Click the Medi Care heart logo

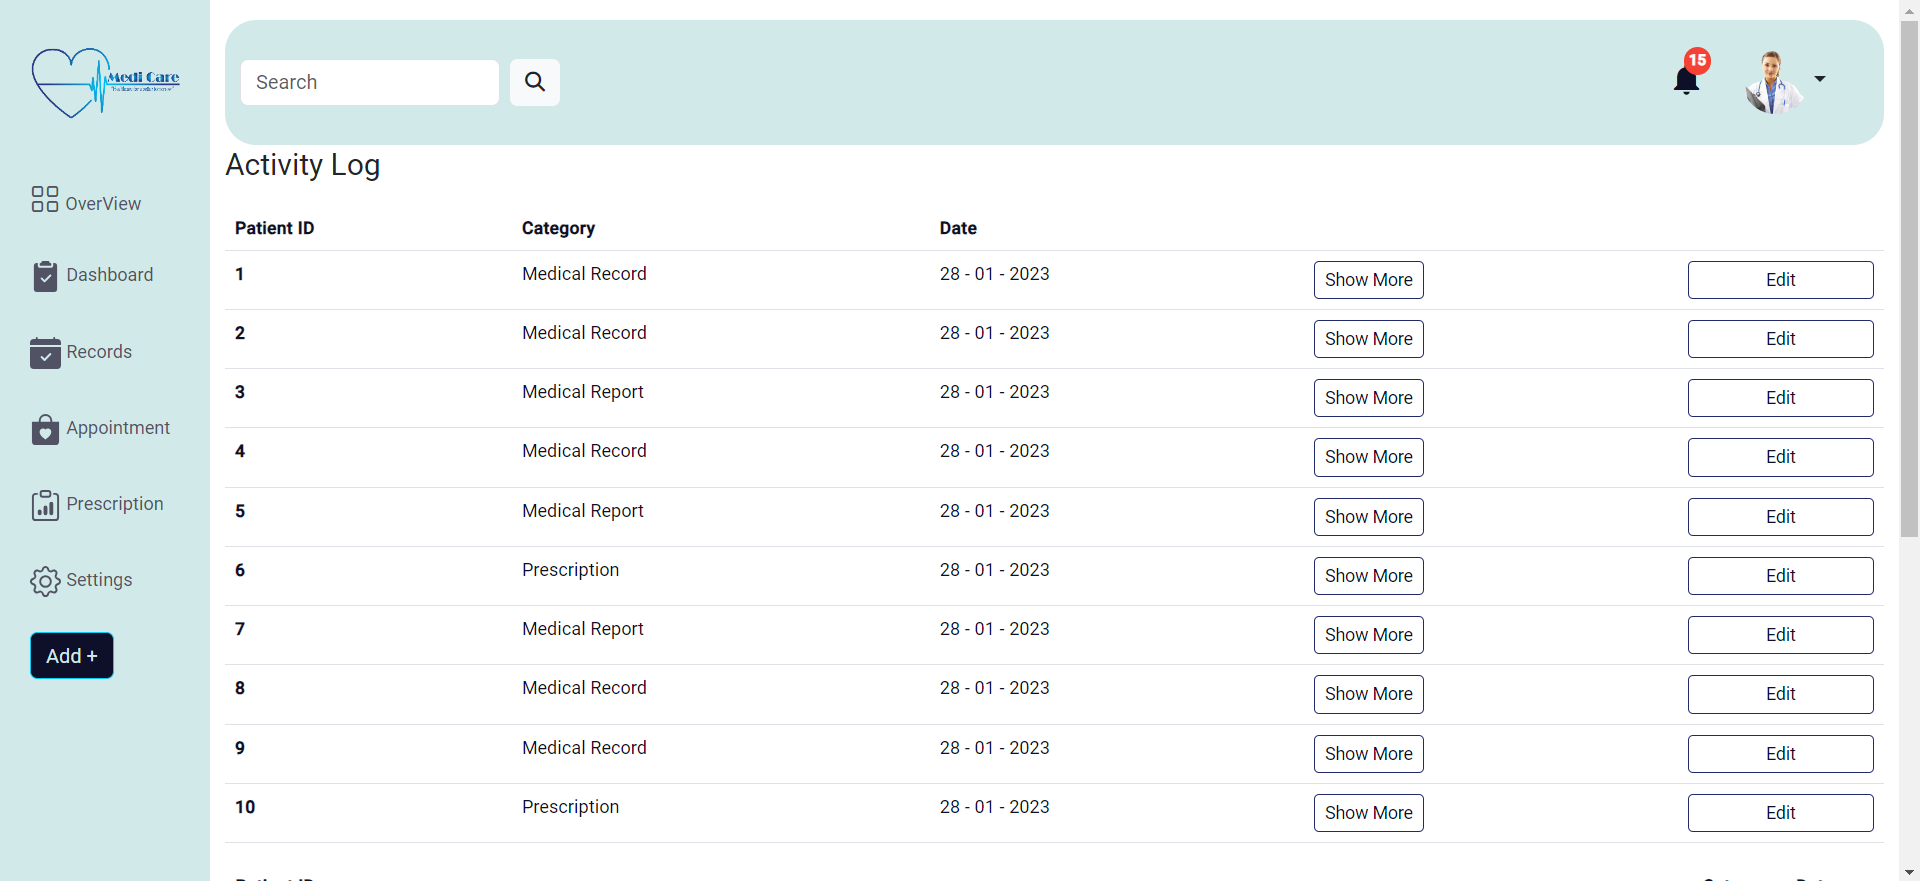104,82
